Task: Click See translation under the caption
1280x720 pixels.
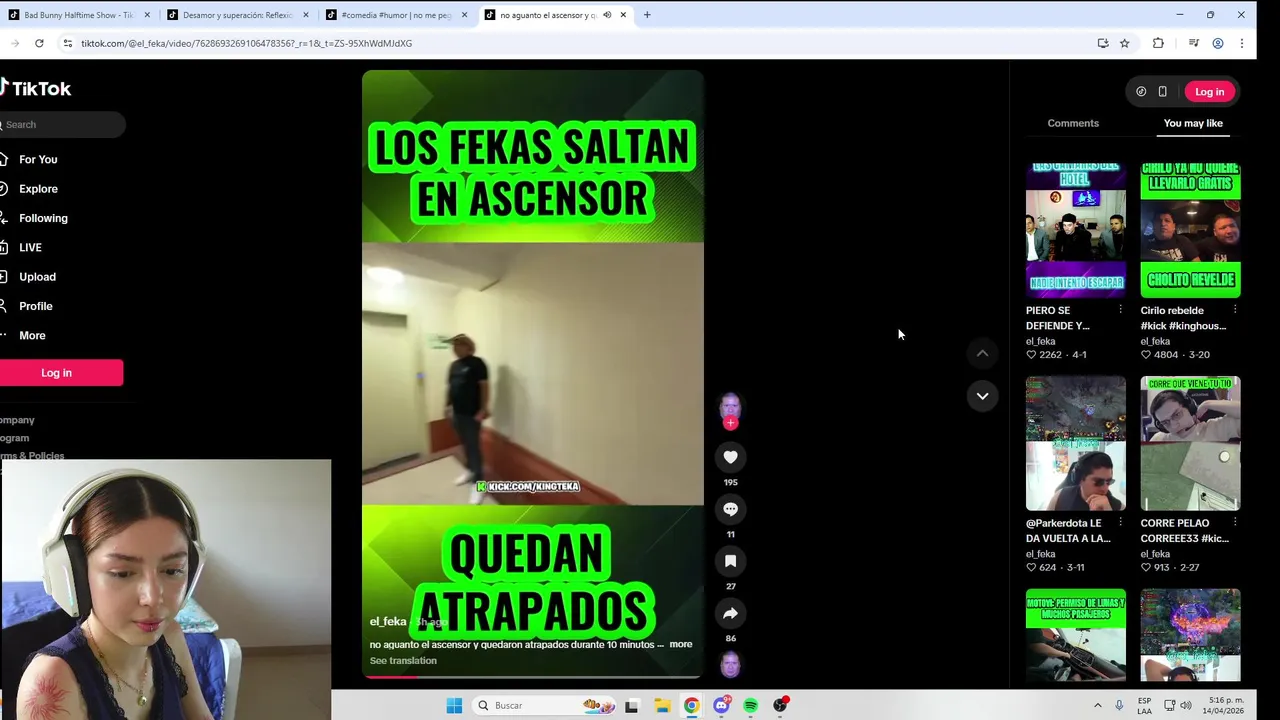Action: coord(403,660)
